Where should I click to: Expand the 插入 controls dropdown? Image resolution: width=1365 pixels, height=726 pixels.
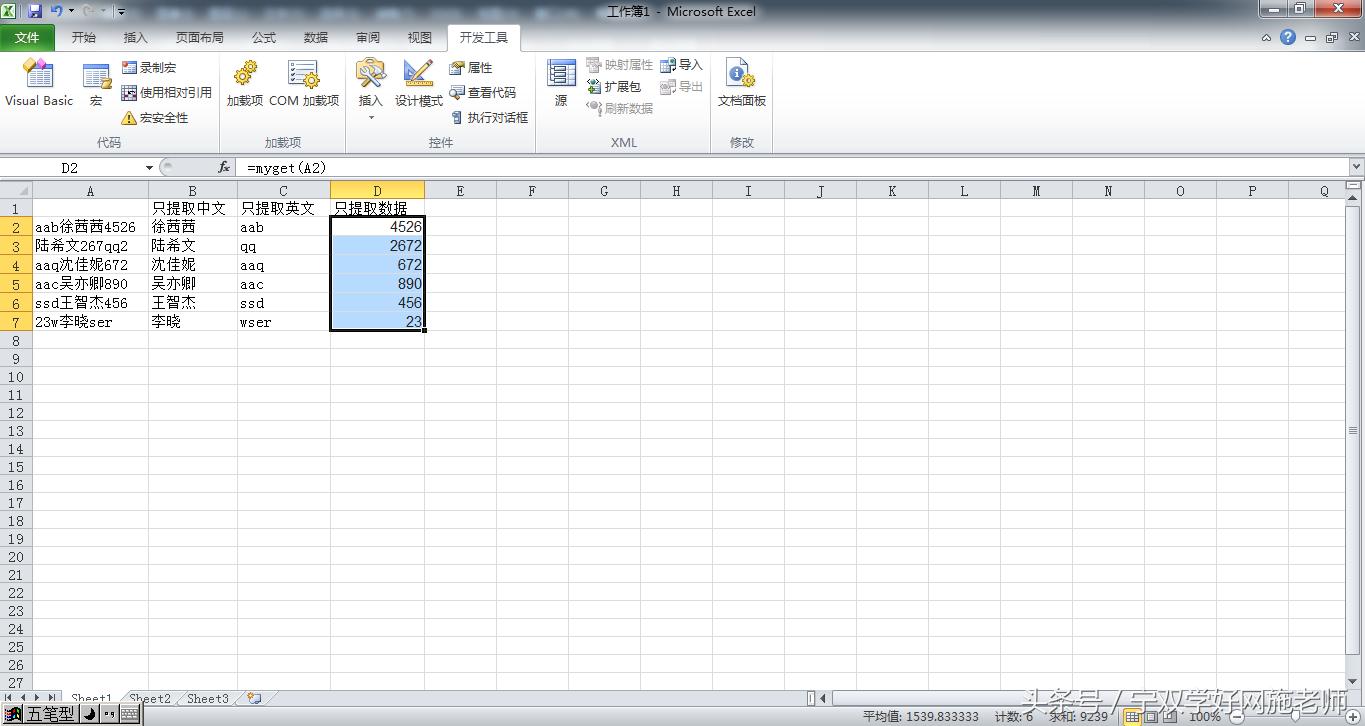click(x=371, y=117)
